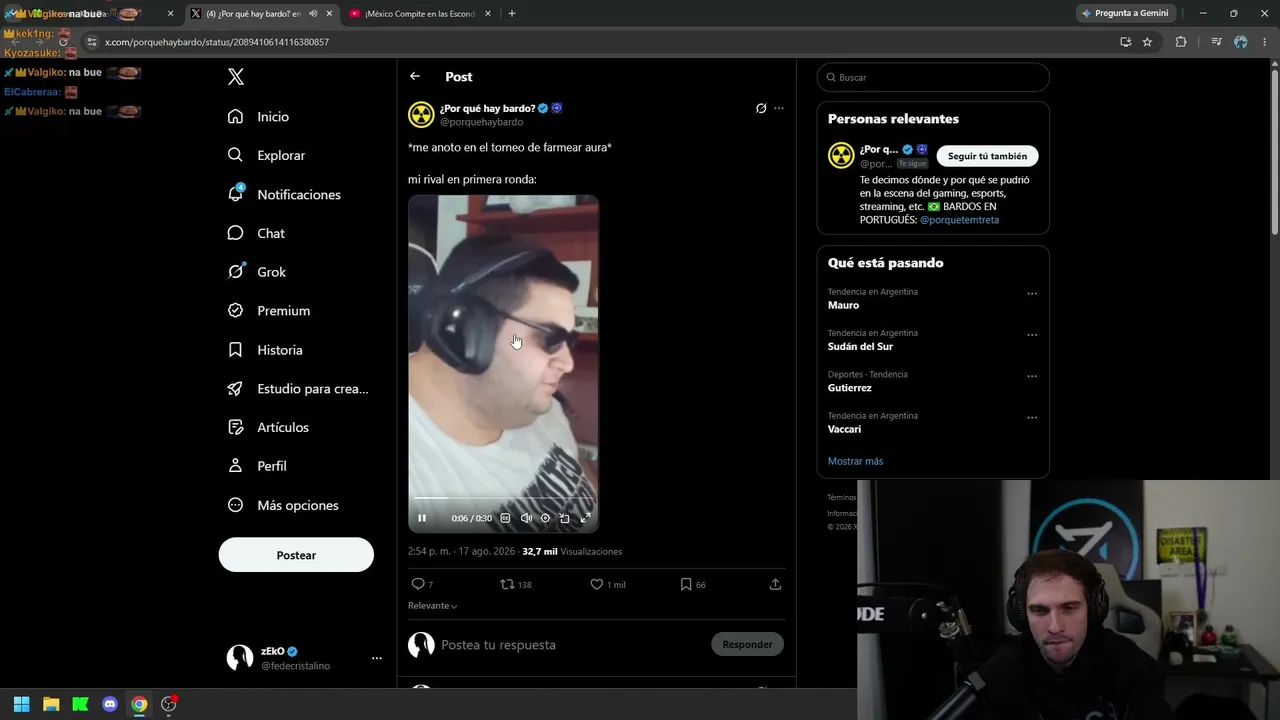Open account menu dots next to zEkO
This screenshot has width=1280, height=720.
click(x=377, y=658)
